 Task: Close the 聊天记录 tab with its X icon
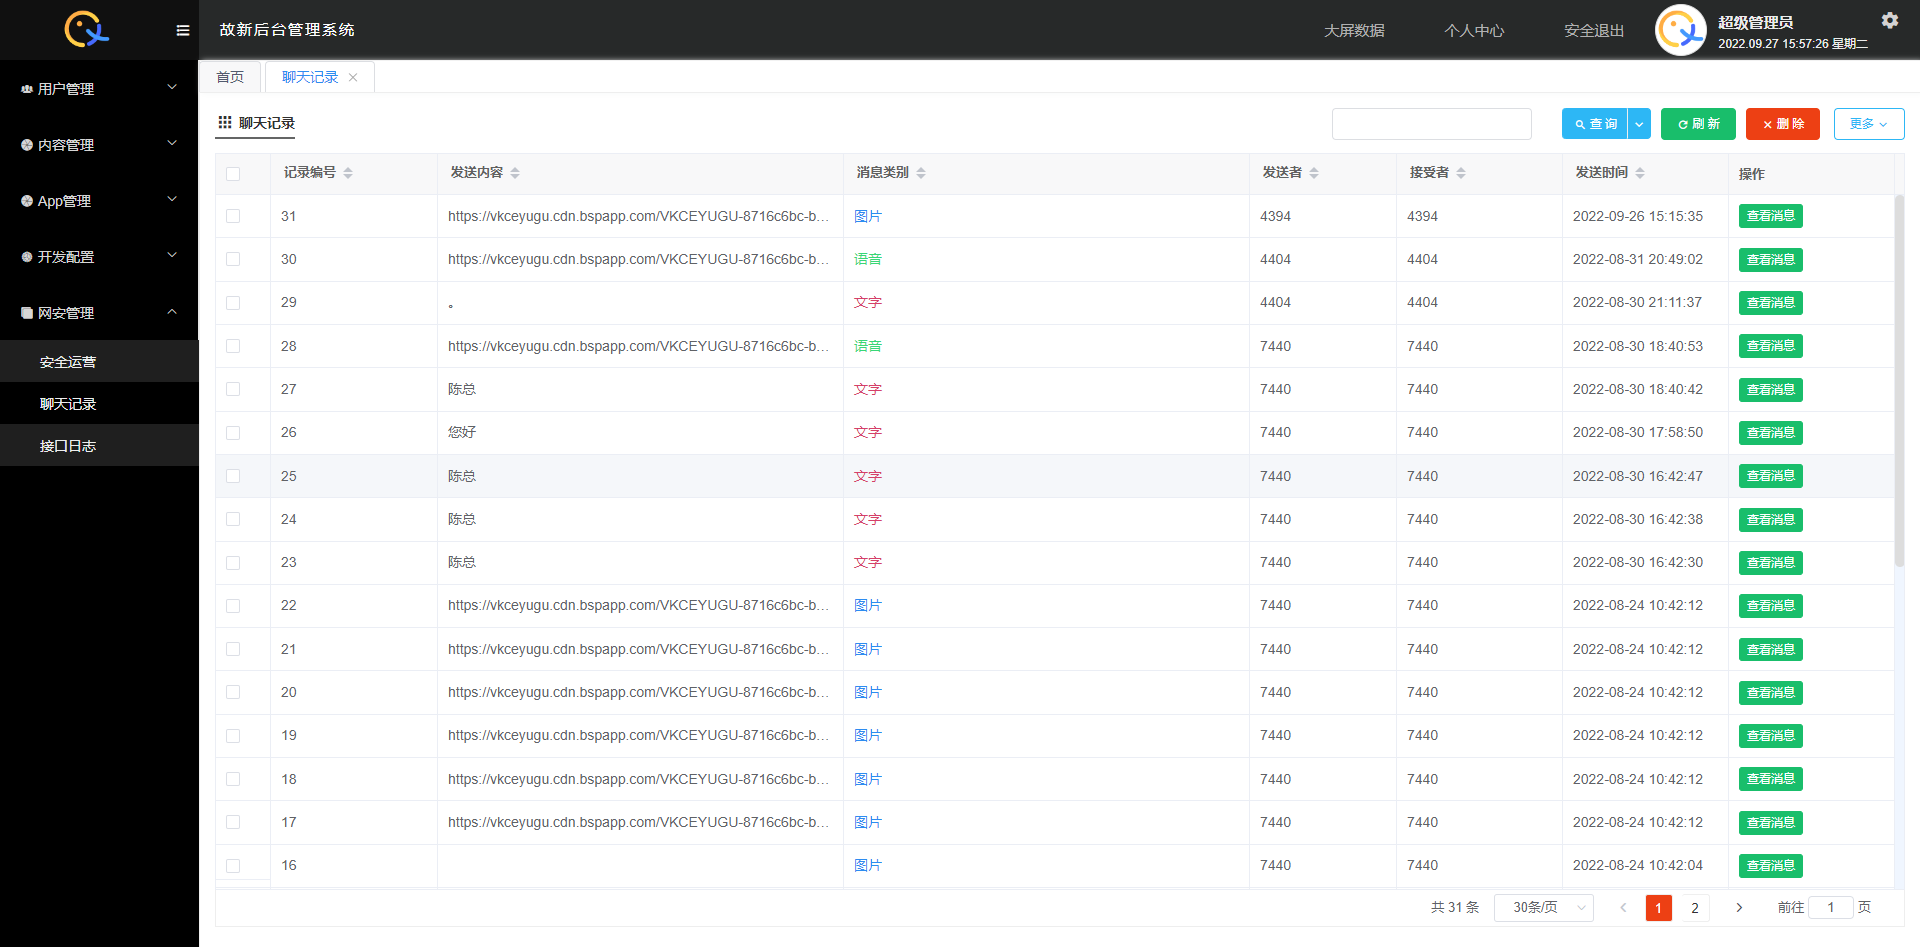[x=353, y=77]
